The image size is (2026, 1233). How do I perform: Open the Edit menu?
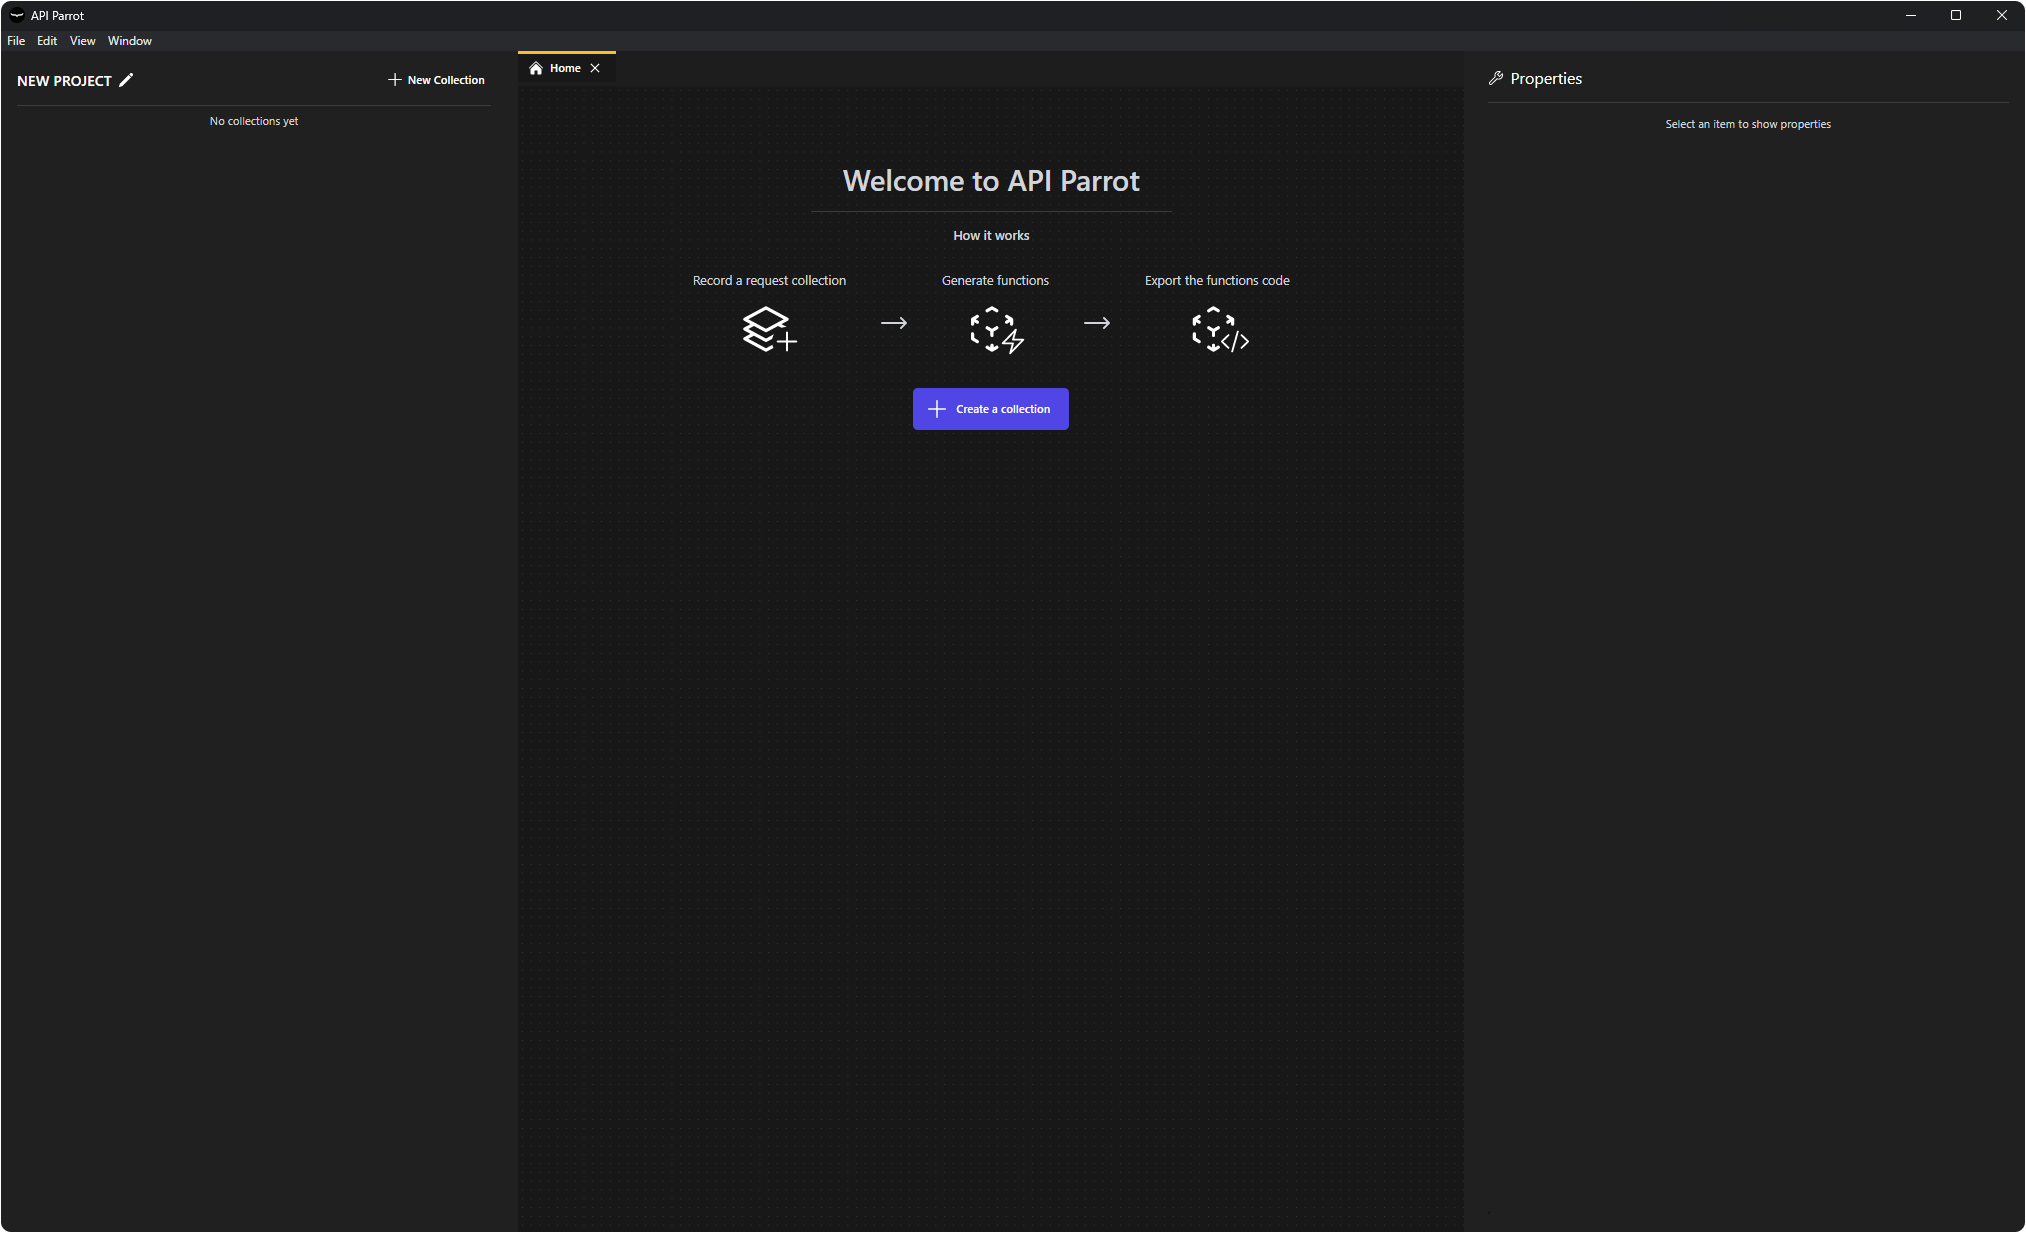47,41
